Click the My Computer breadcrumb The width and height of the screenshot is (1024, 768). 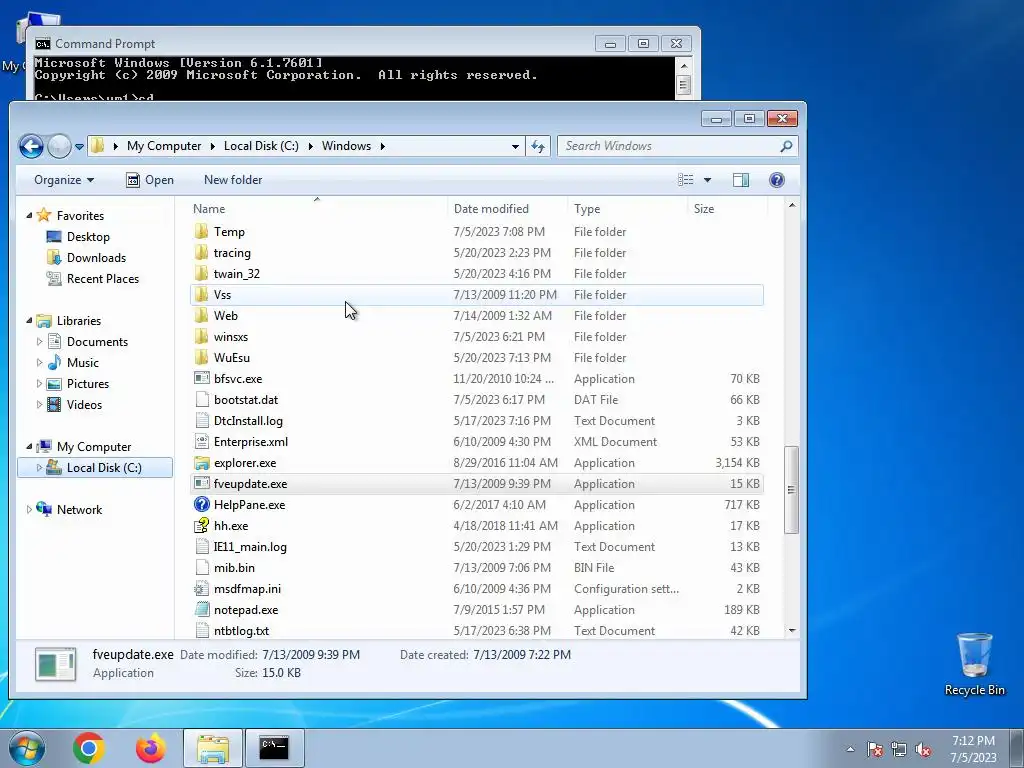(164, 146)
